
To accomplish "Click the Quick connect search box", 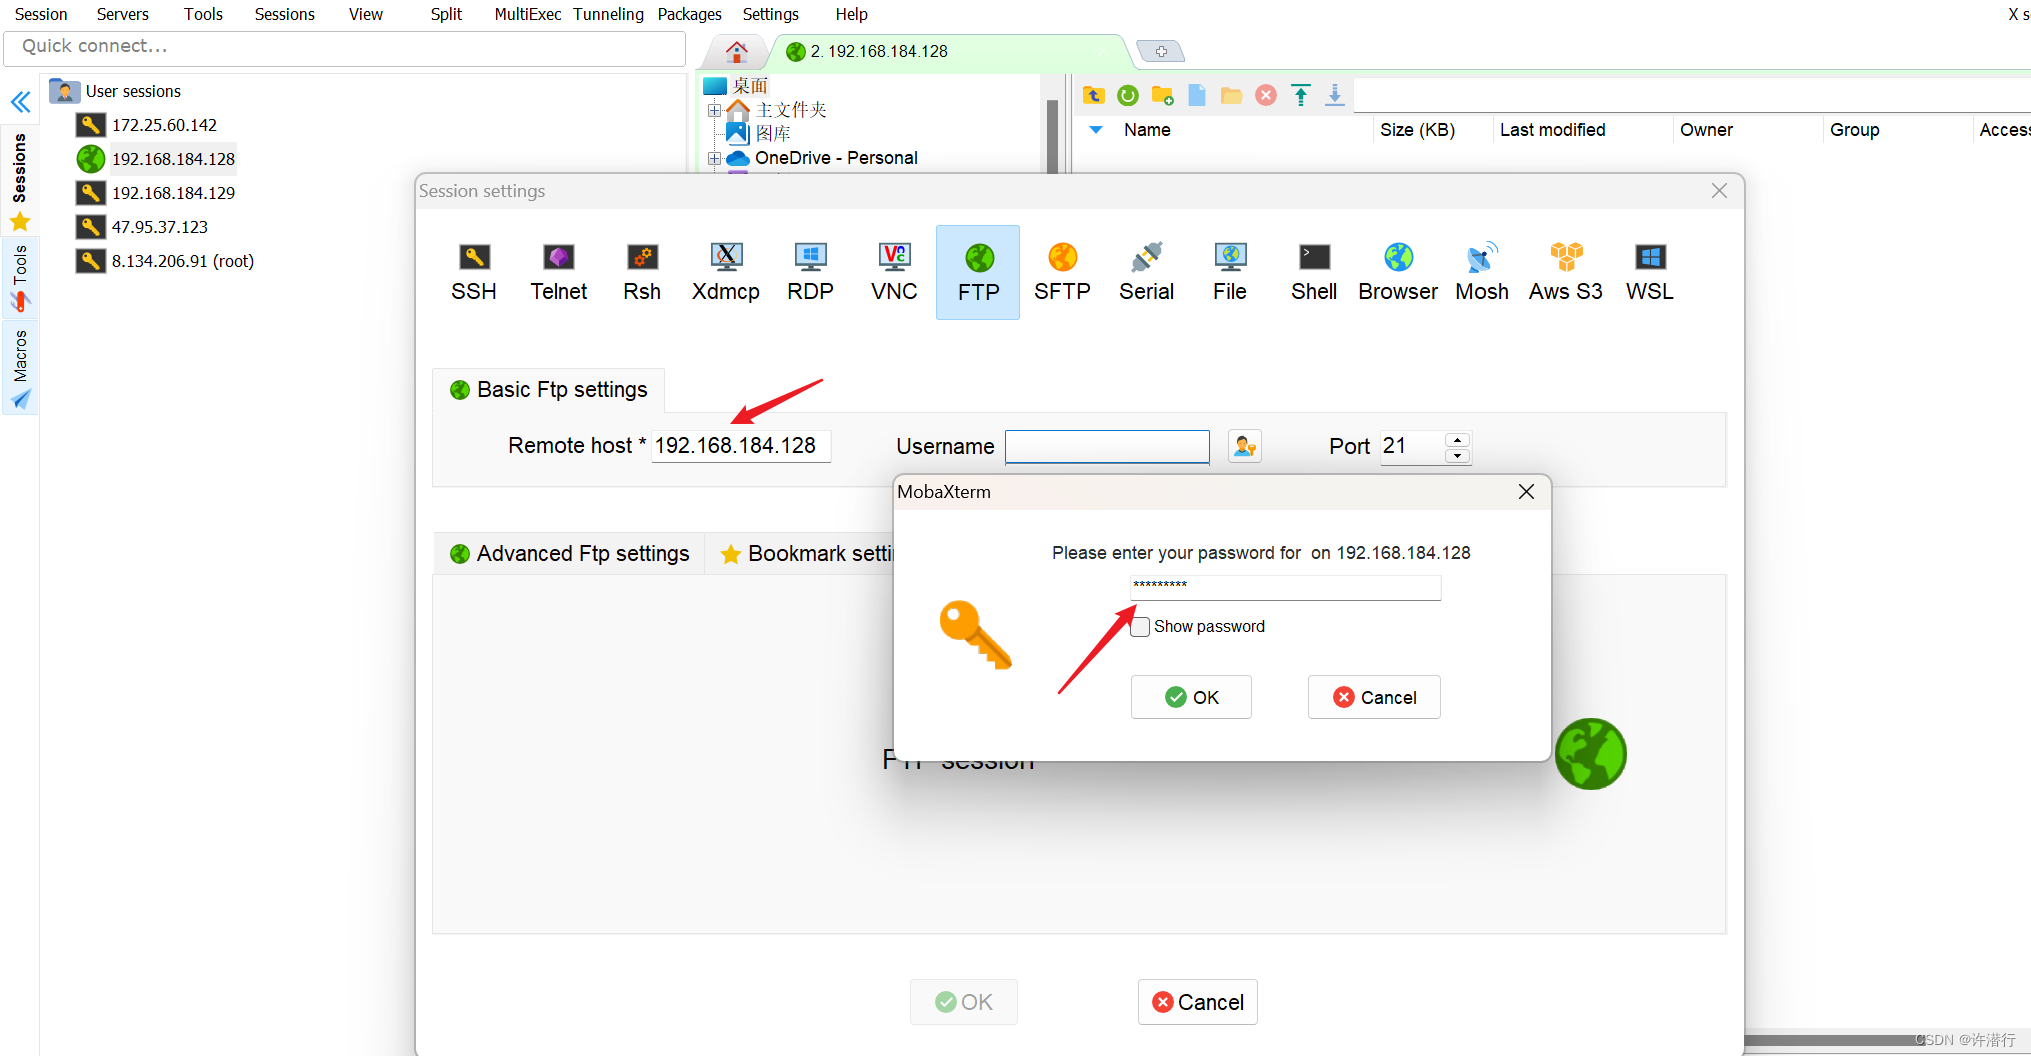I will pos(345,47).
